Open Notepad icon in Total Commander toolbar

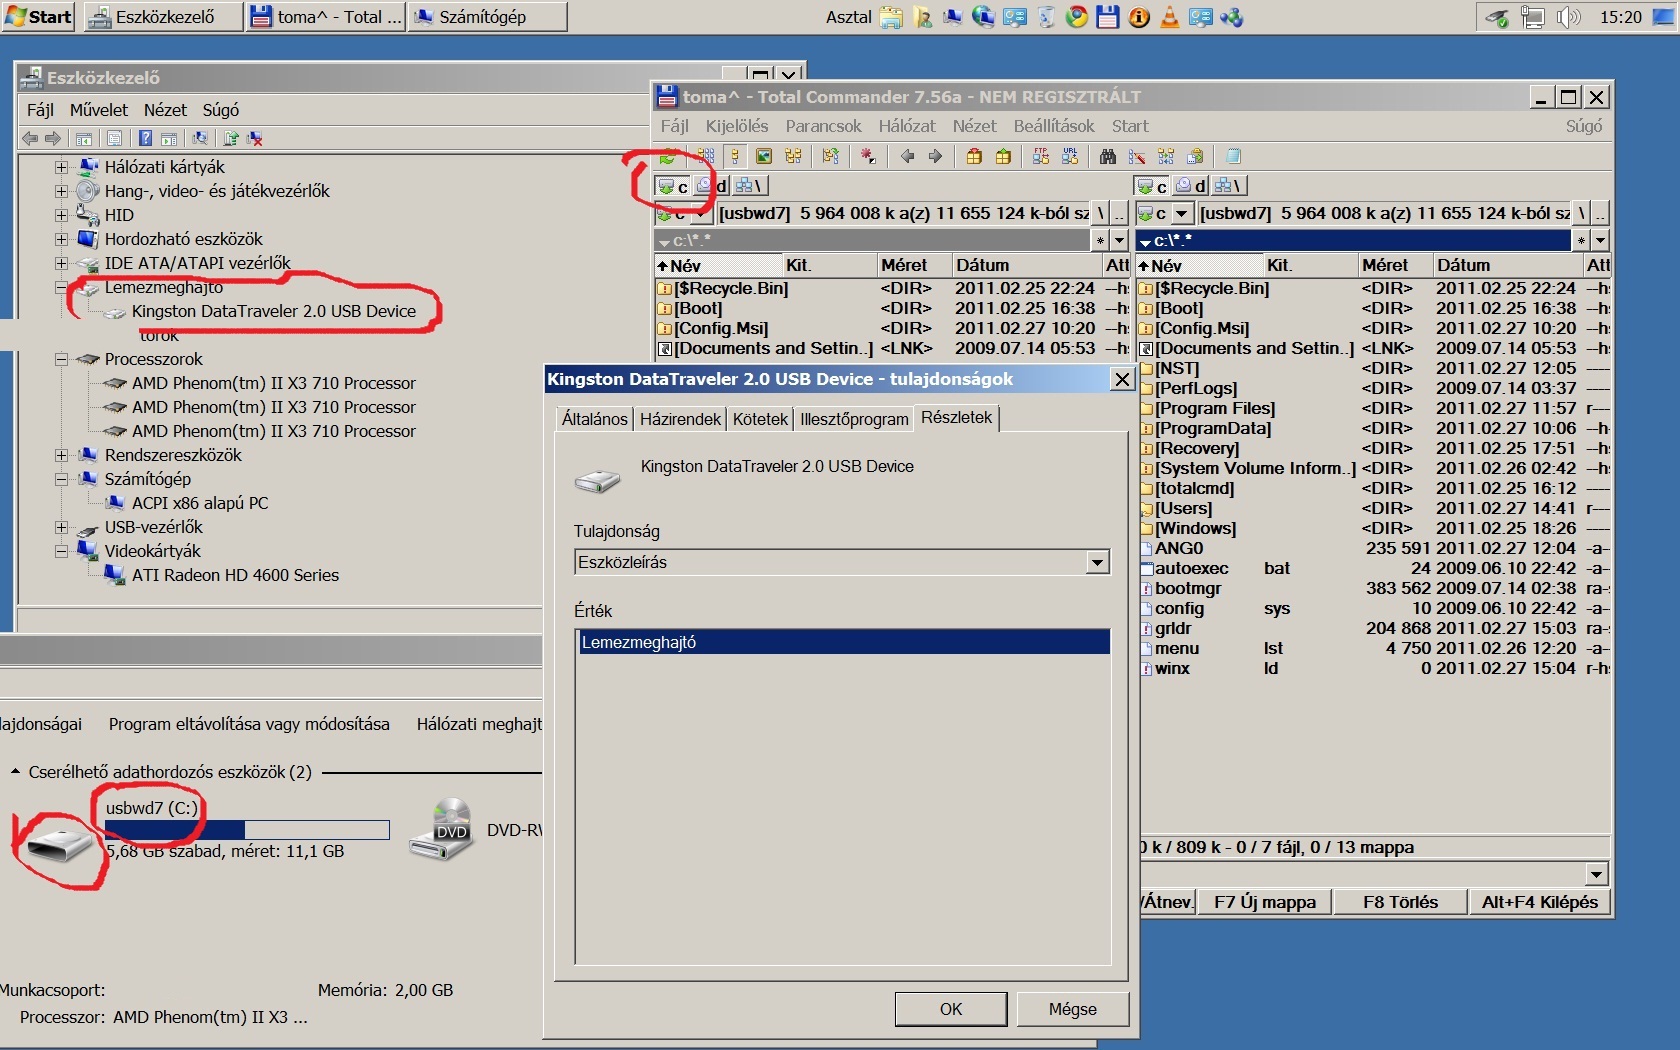click(x=1233, y=156)
